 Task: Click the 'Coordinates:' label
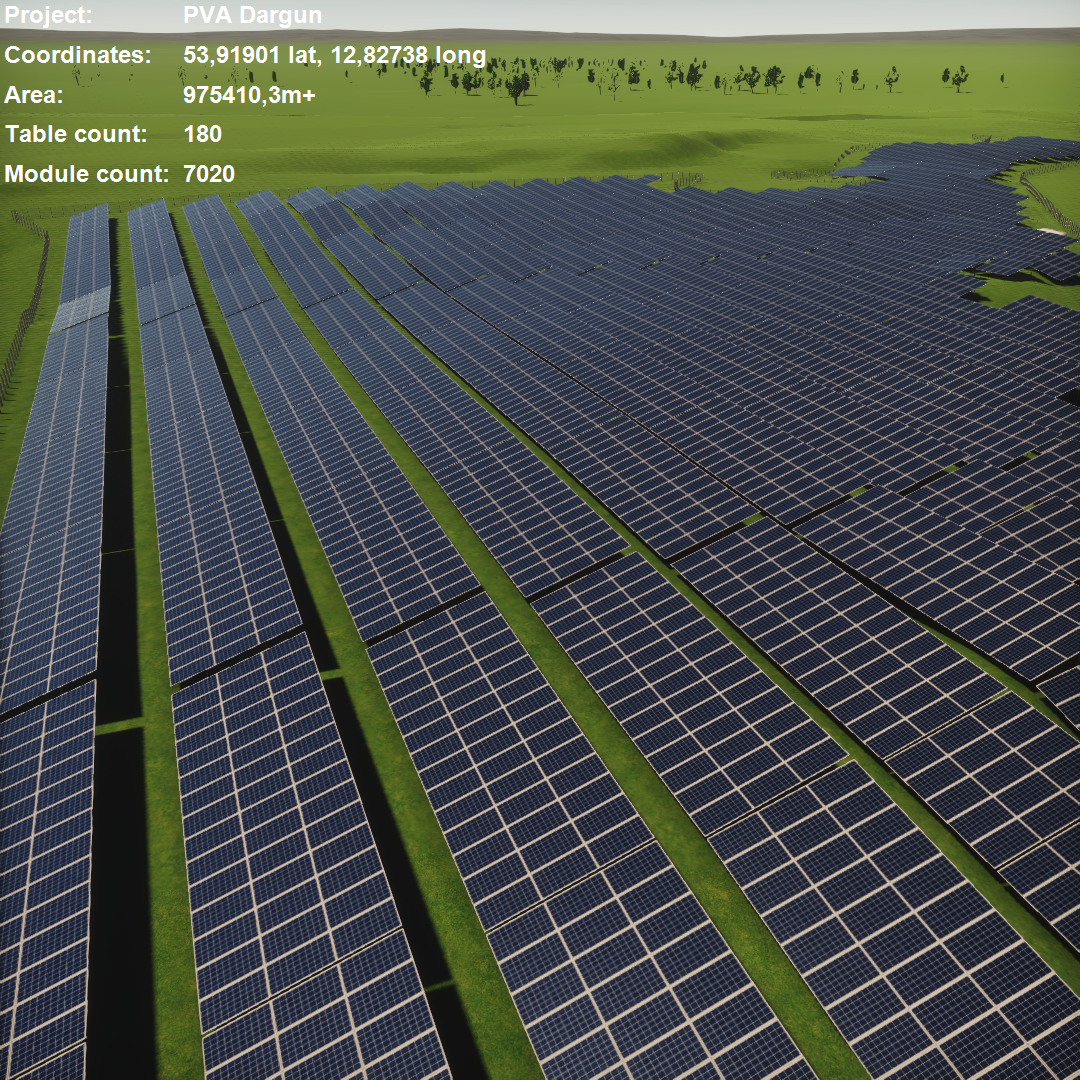click(x=78, y=54)
